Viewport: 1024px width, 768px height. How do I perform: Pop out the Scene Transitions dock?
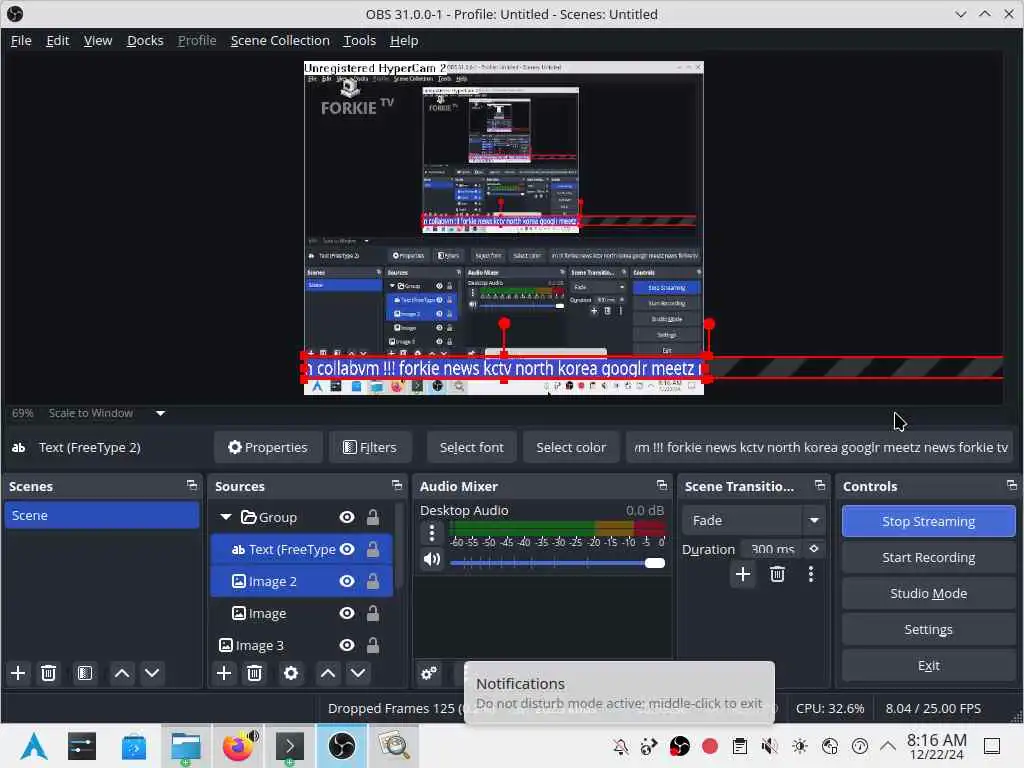[x=820, y=485]
